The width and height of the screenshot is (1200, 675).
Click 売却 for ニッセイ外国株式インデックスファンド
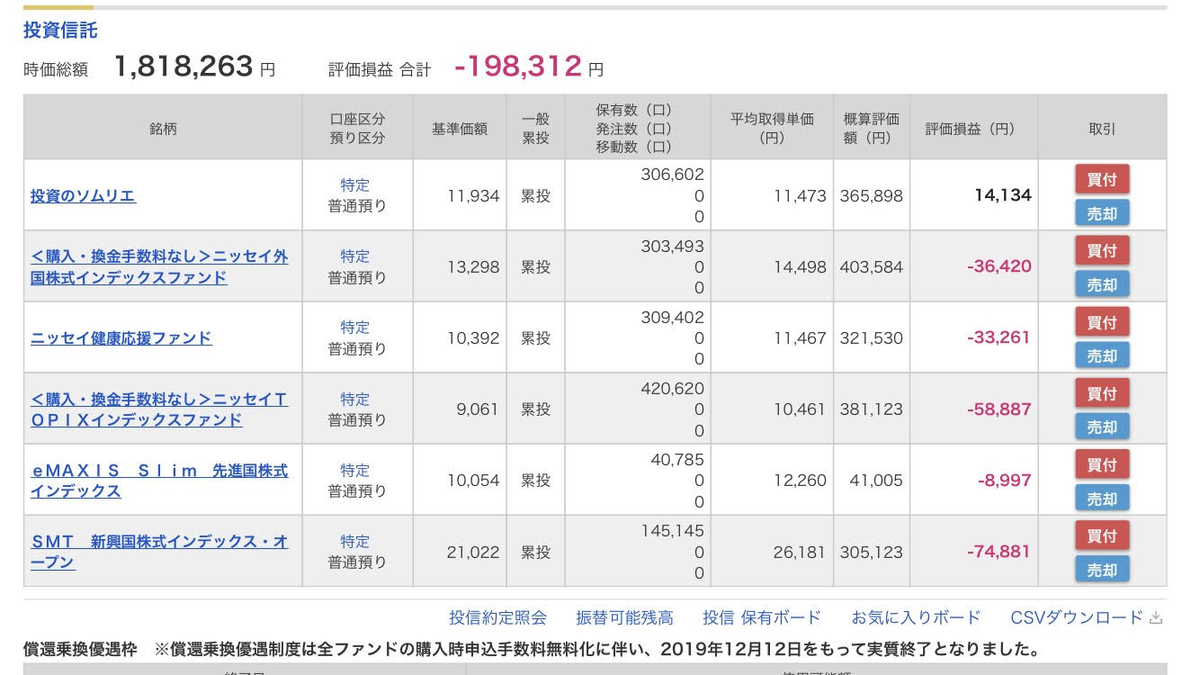pos(1102,284)
